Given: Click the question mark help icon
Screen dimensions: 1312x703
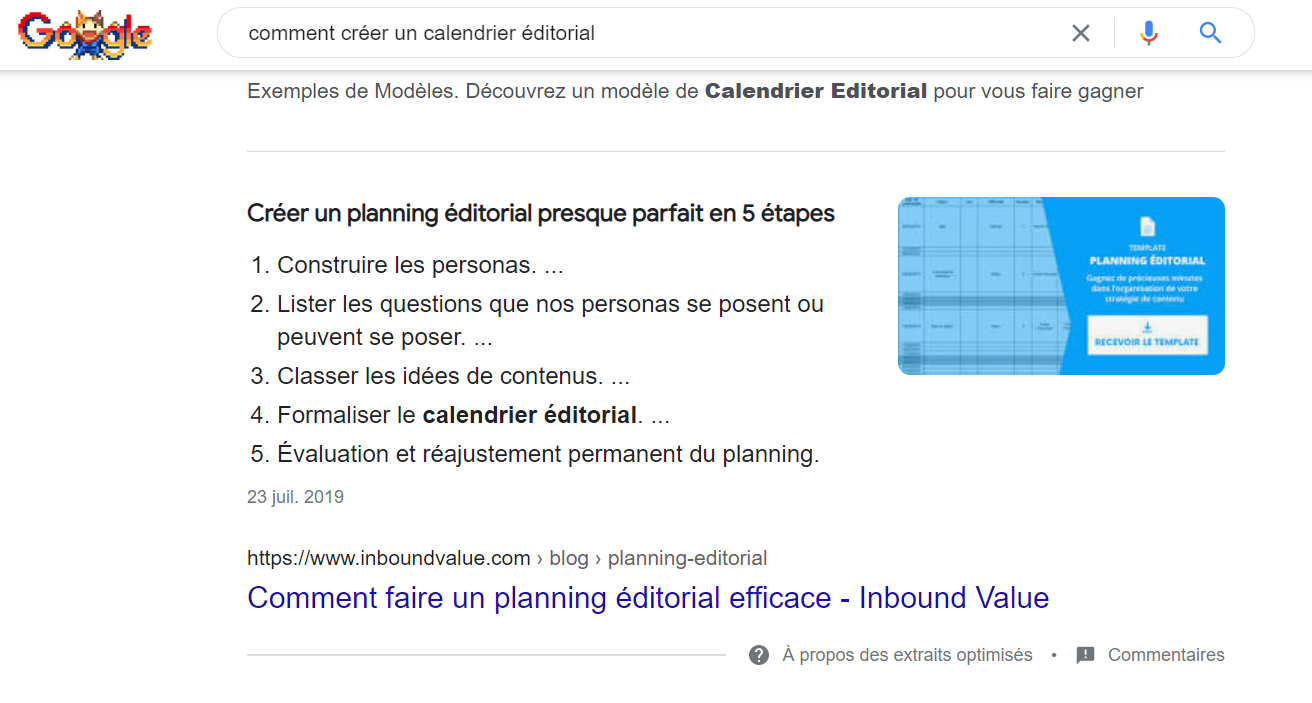Looking at the screenshot, I should tap(759, 655).
